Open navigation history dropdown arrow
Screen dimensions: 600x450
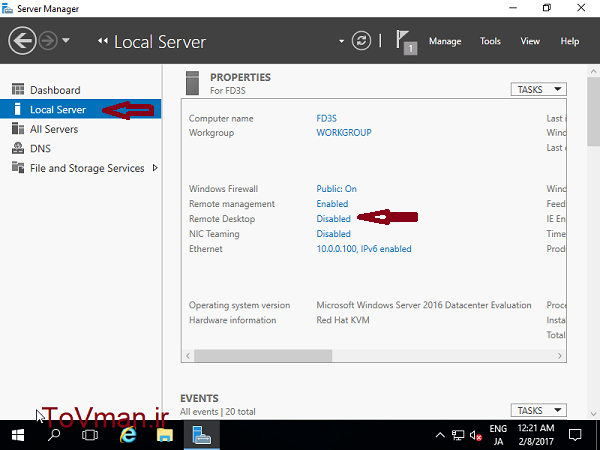tap(66, 40)
